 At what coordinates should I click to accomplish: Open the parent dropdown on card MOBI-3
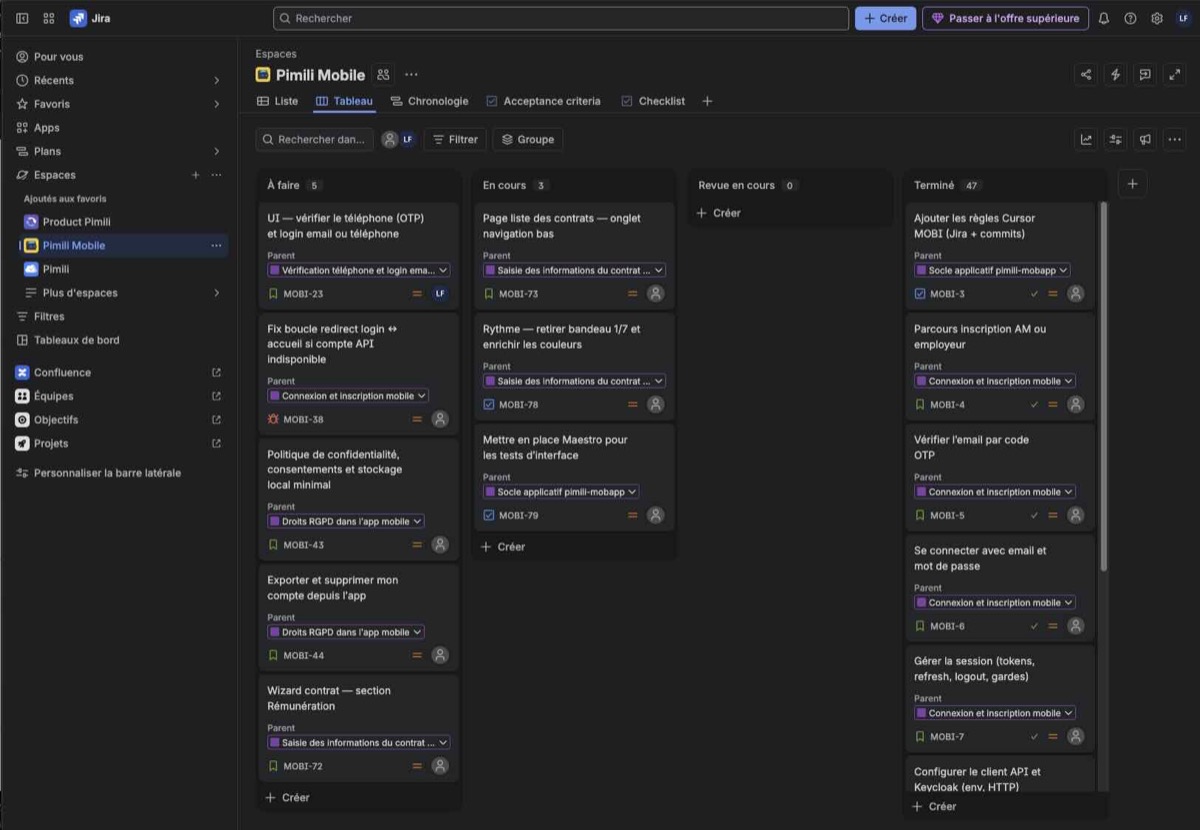click(993, 270)
